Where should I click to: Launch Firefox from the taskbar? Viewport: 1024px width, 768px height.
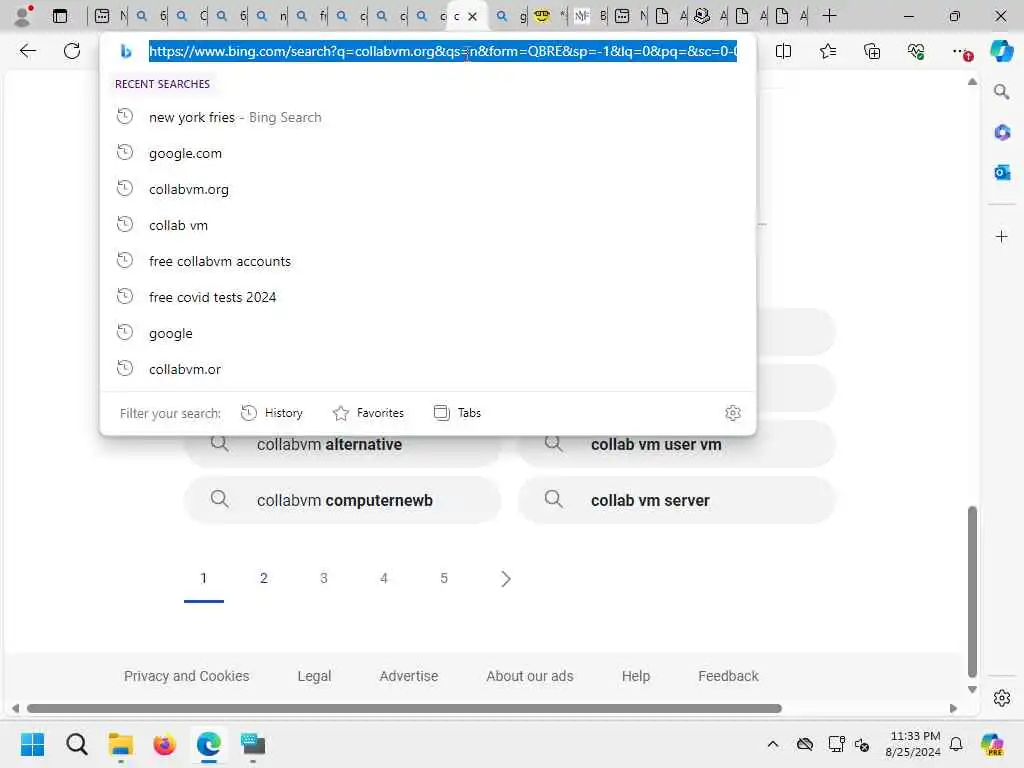165,744
